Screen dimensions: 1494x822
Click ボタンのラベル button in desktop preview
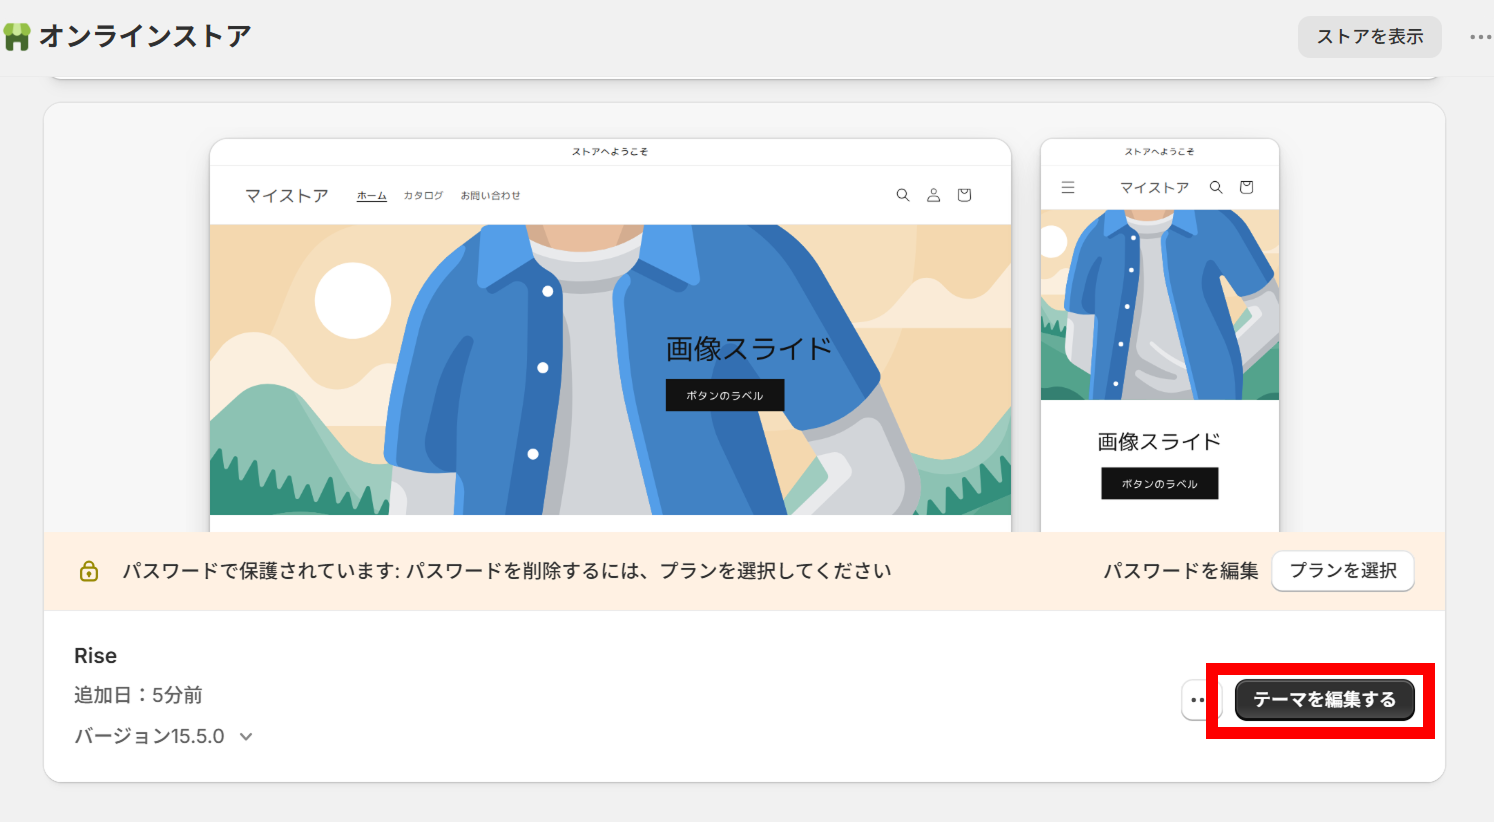[725, 395]
